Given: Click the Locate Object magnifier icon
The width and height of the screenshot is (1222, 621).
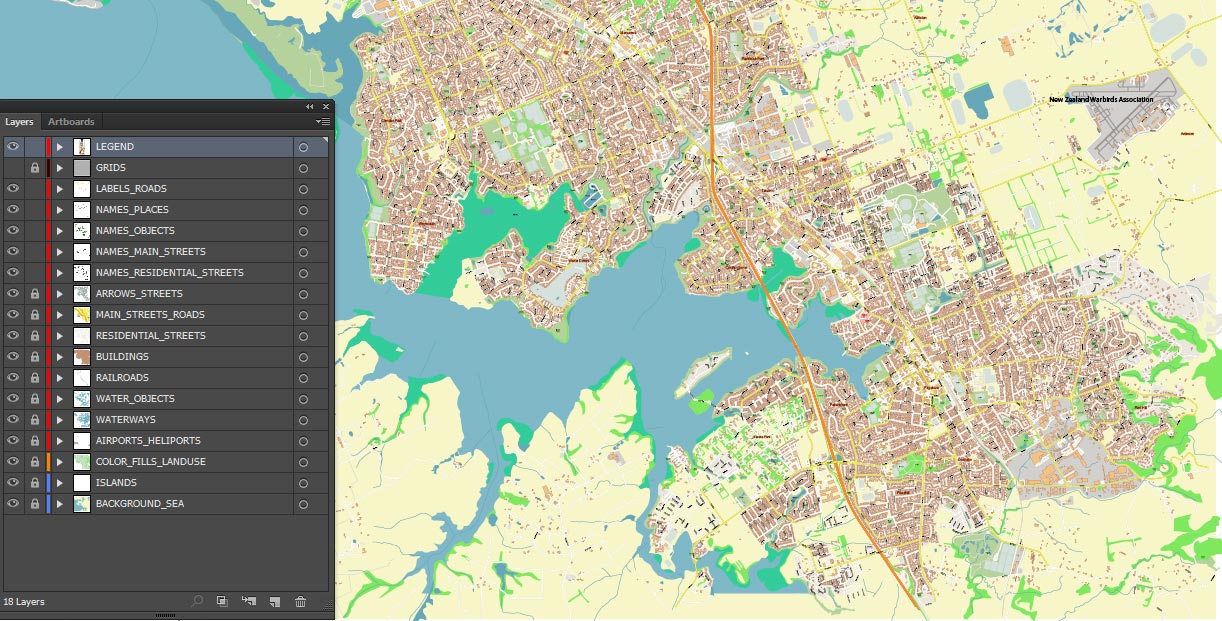Looking at the screenshot, I should [197, 601].
